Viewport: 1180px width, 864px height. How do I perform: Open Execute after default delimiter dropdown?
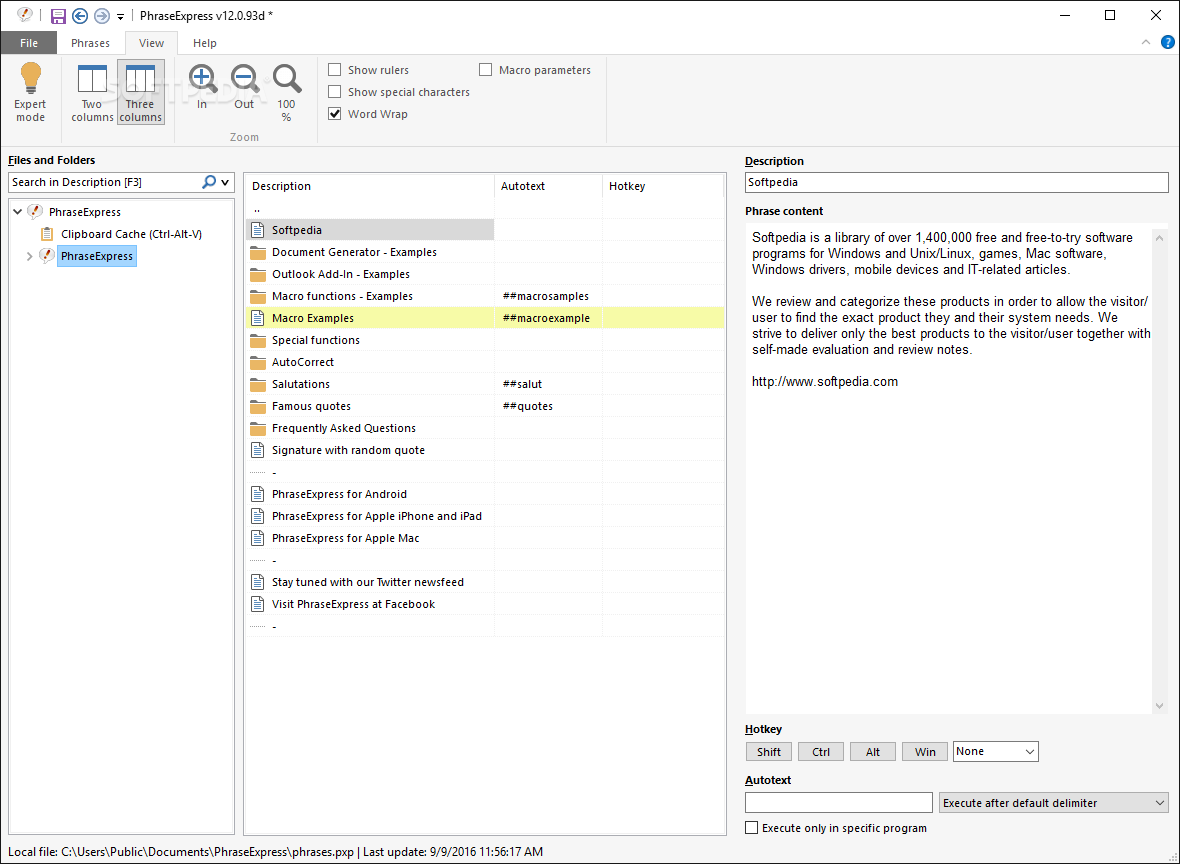1054,803
